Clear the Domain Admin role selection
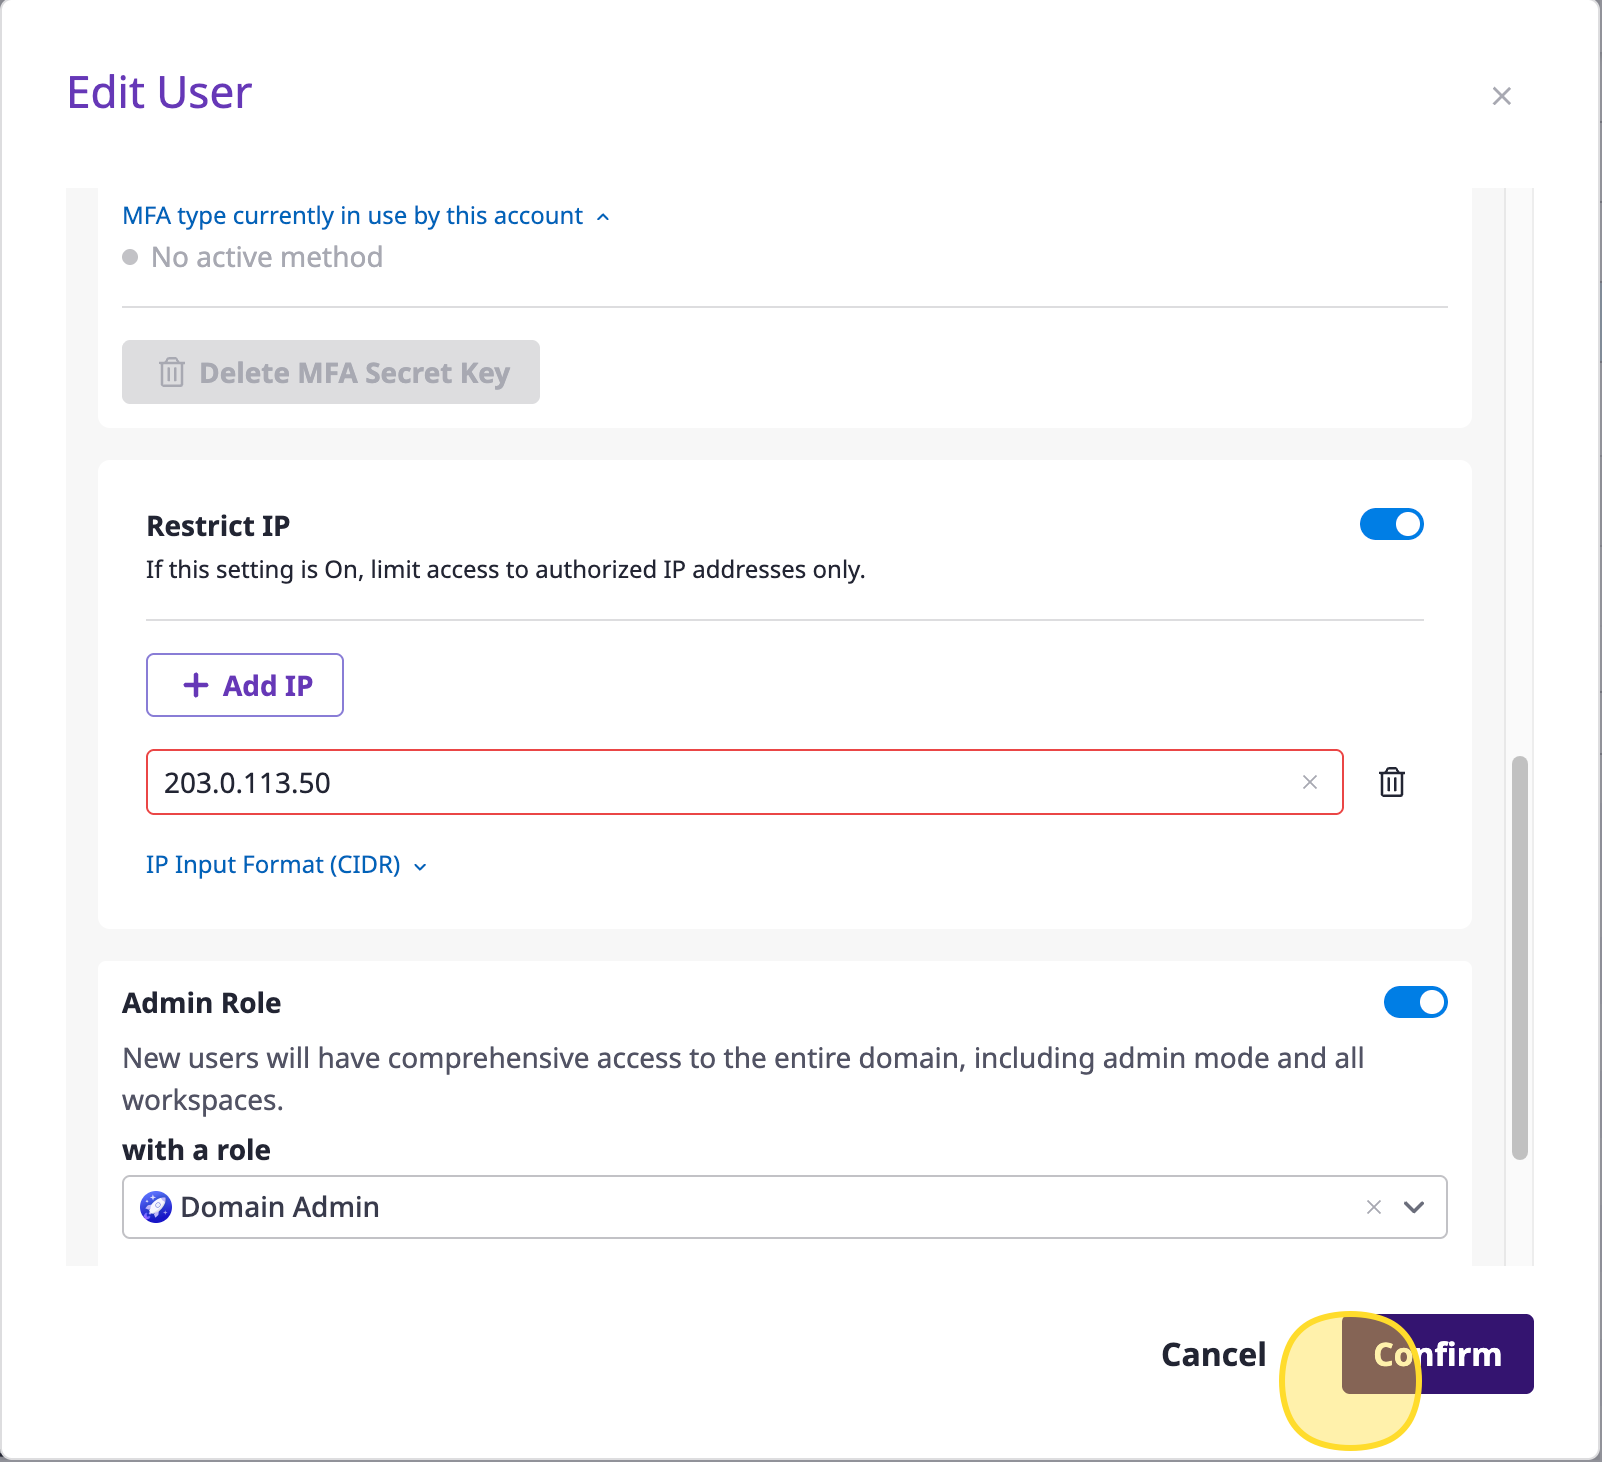The width and height of the screenshot is (1602, 1462). 1374,1207
